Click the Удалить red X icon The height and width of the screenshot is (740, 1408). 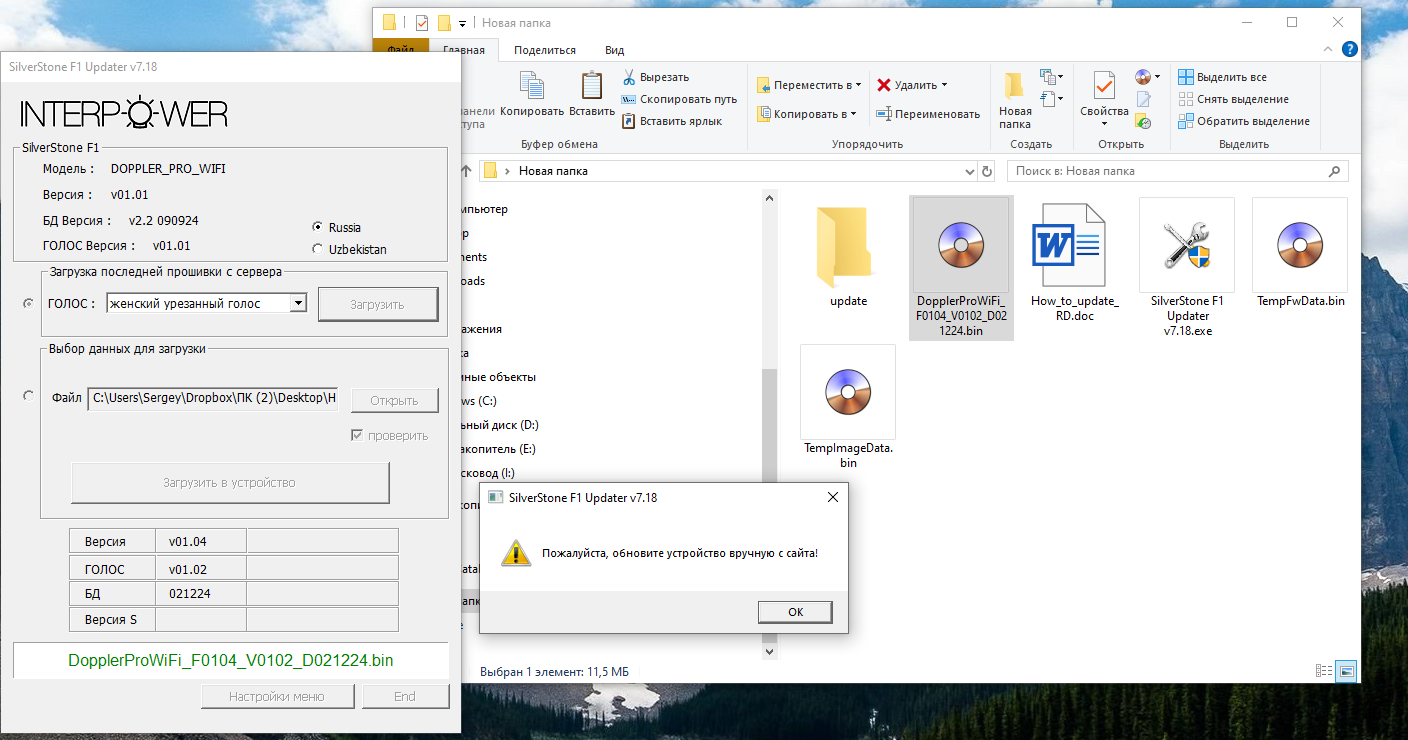(x=884, y=85)
